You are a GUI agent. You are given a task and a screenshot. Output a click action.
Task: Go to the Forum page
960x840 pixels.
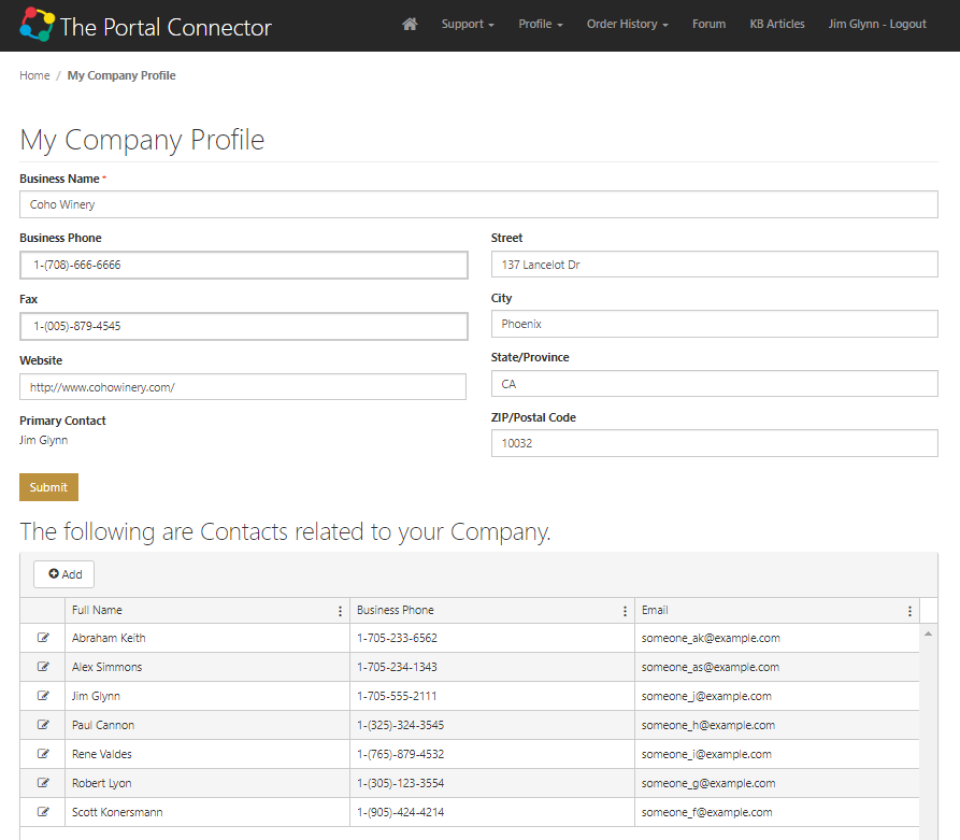click(x=708, y=24)
